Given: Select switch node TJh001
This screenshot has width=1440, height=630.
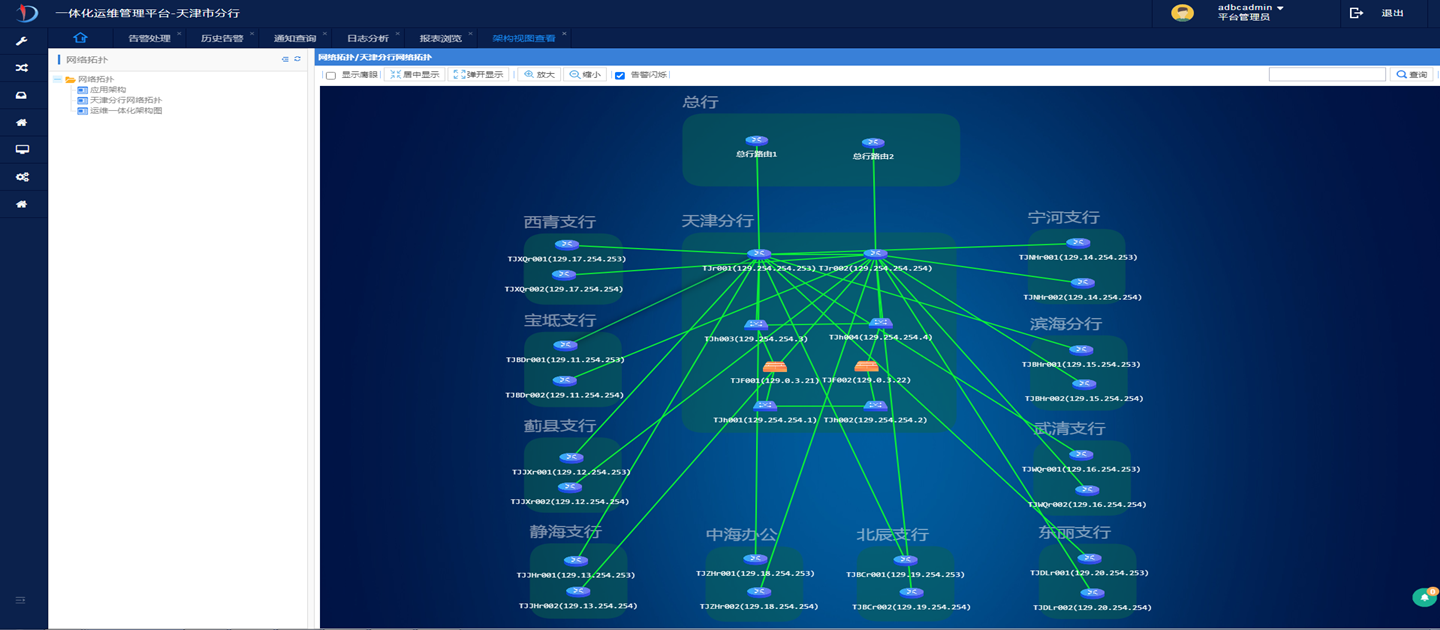Looking at the screenshot, I should (x=765, y=406).
